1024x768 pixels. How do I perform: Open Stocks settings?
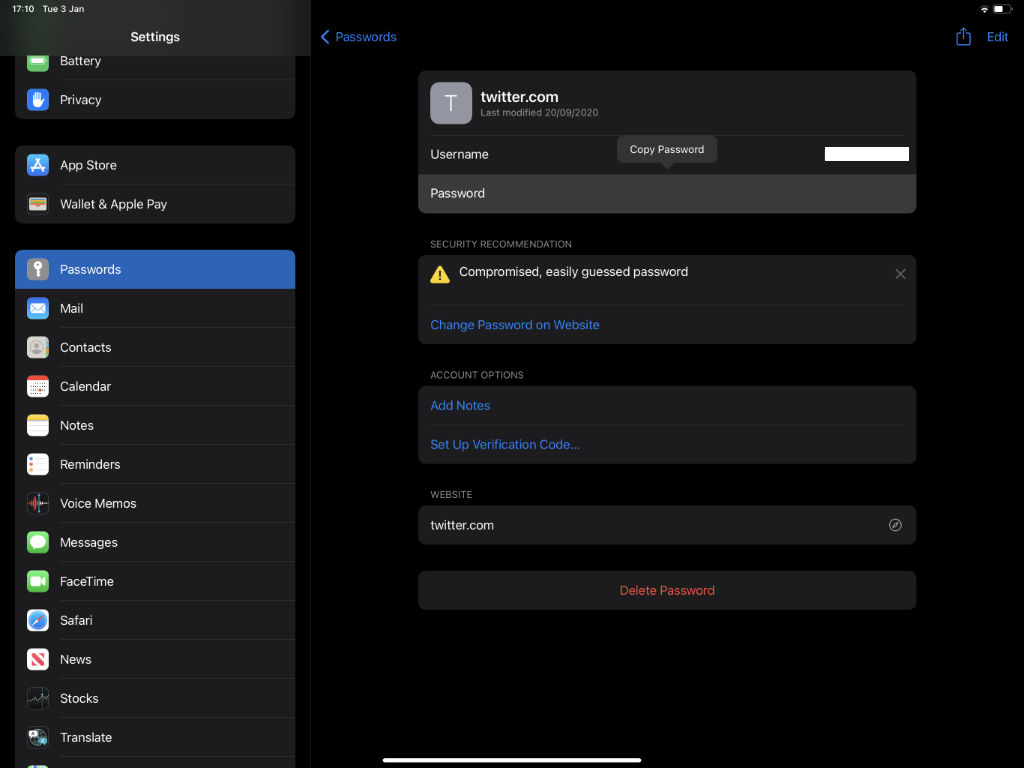155,699
